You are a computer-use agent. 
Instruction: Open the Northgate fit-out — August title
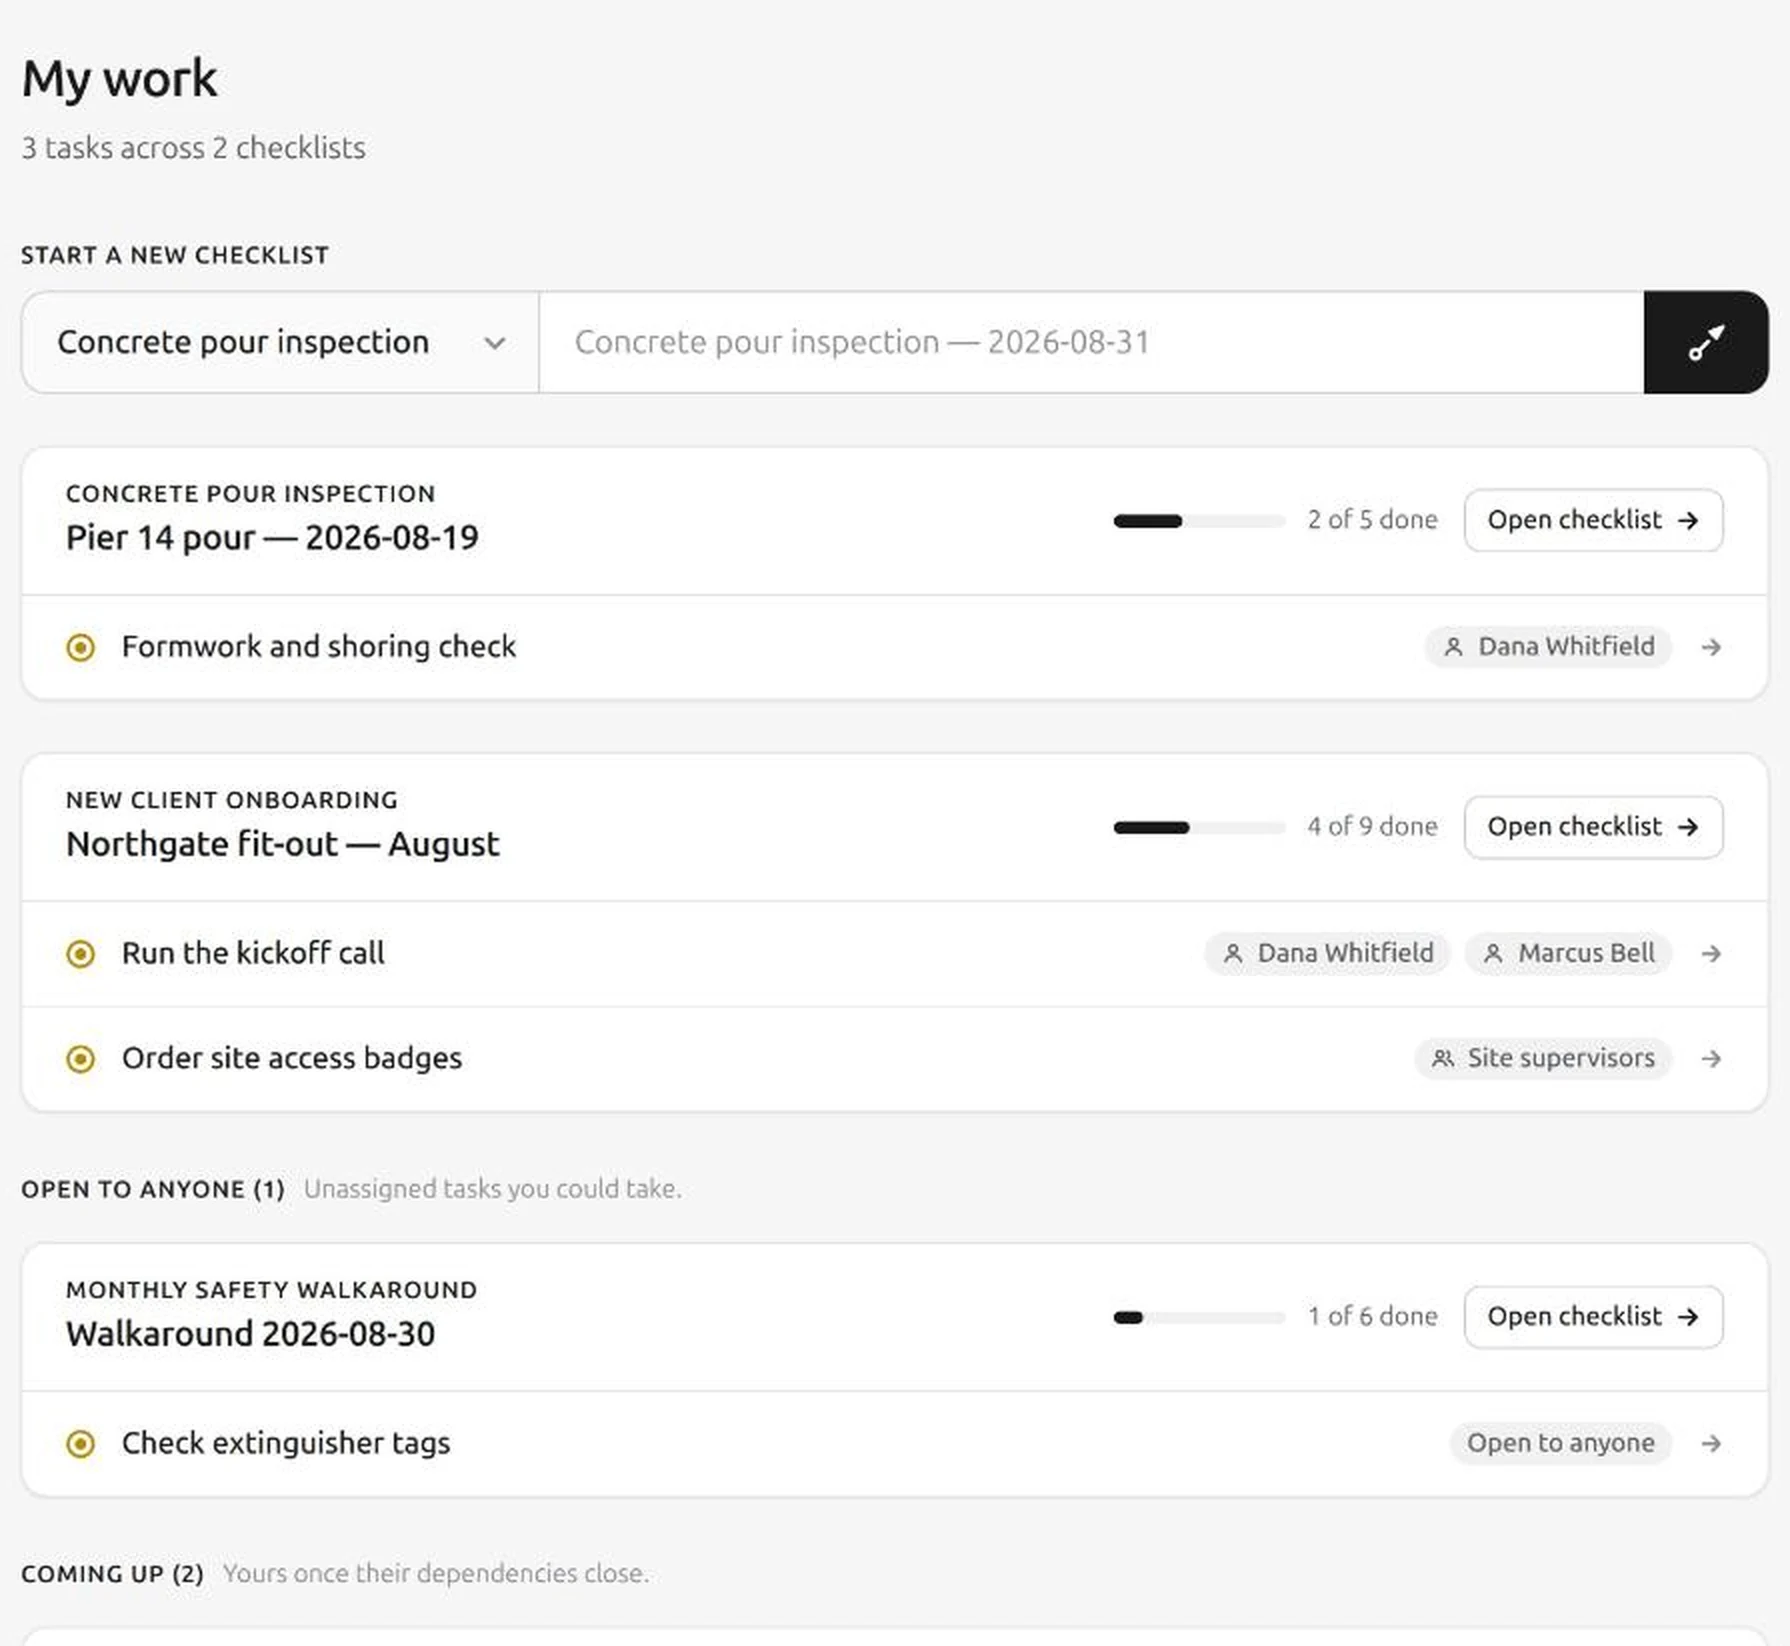click(282, 844)
